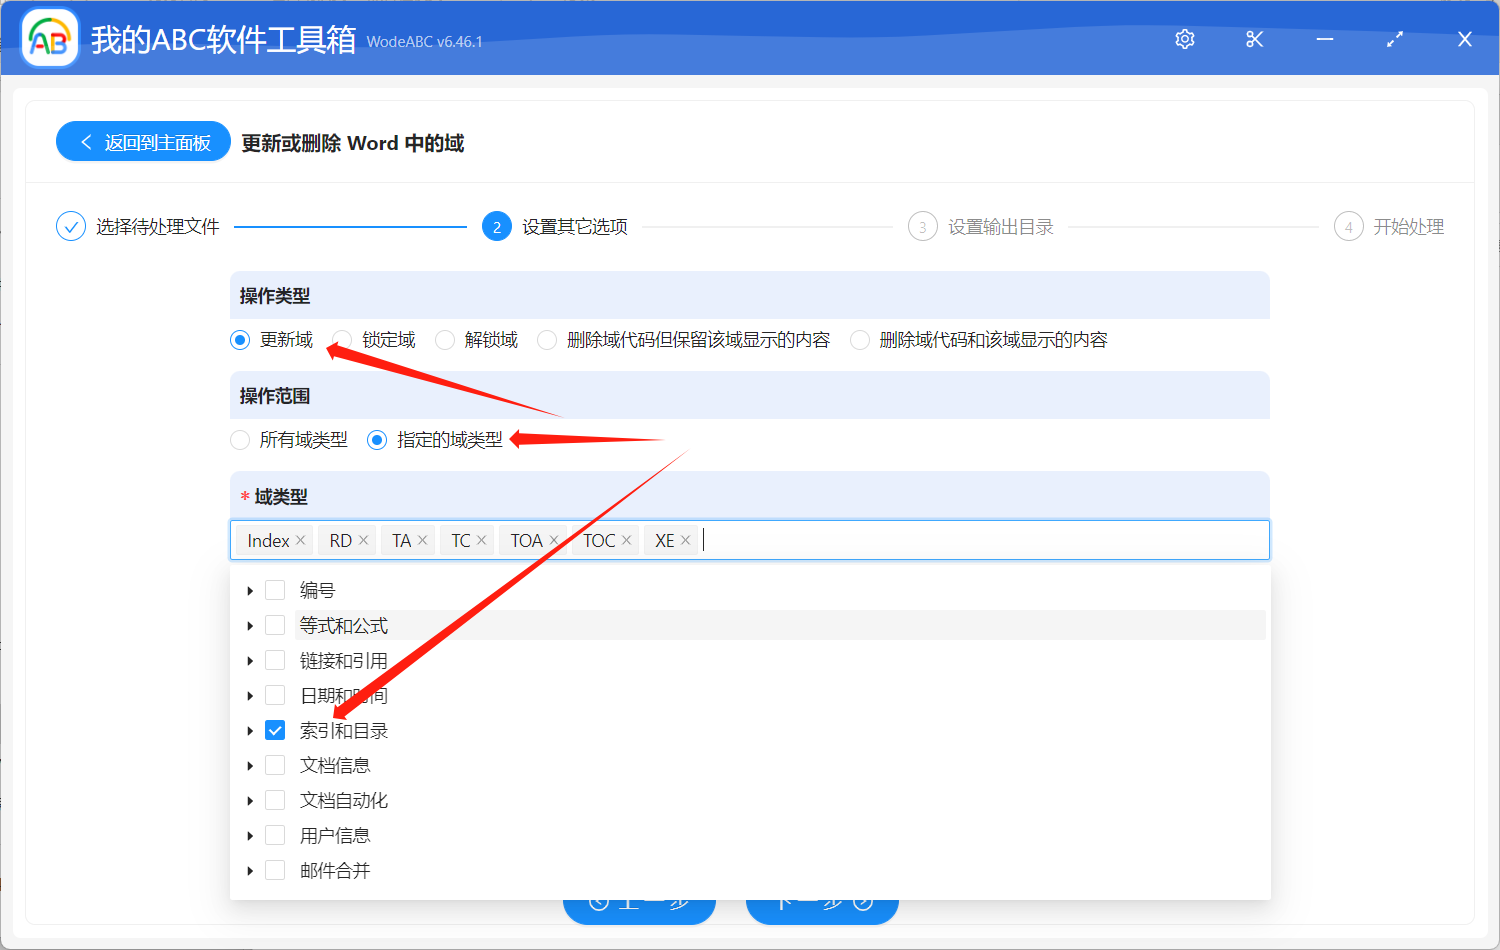This screenshot has width=1500, height=950.
Task: Expand the 链接和引用 tree node
Action: coord(249,659)
